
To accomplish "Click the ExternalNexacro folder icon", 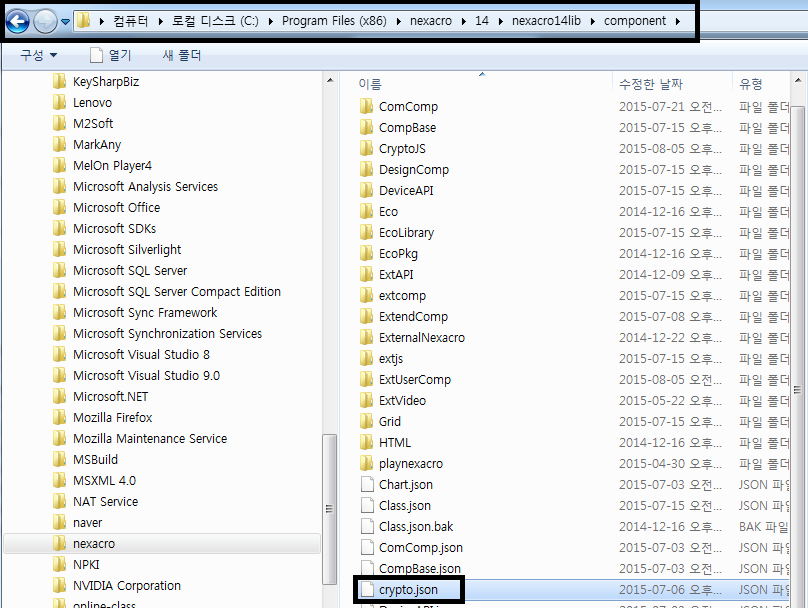I will 366,337.
